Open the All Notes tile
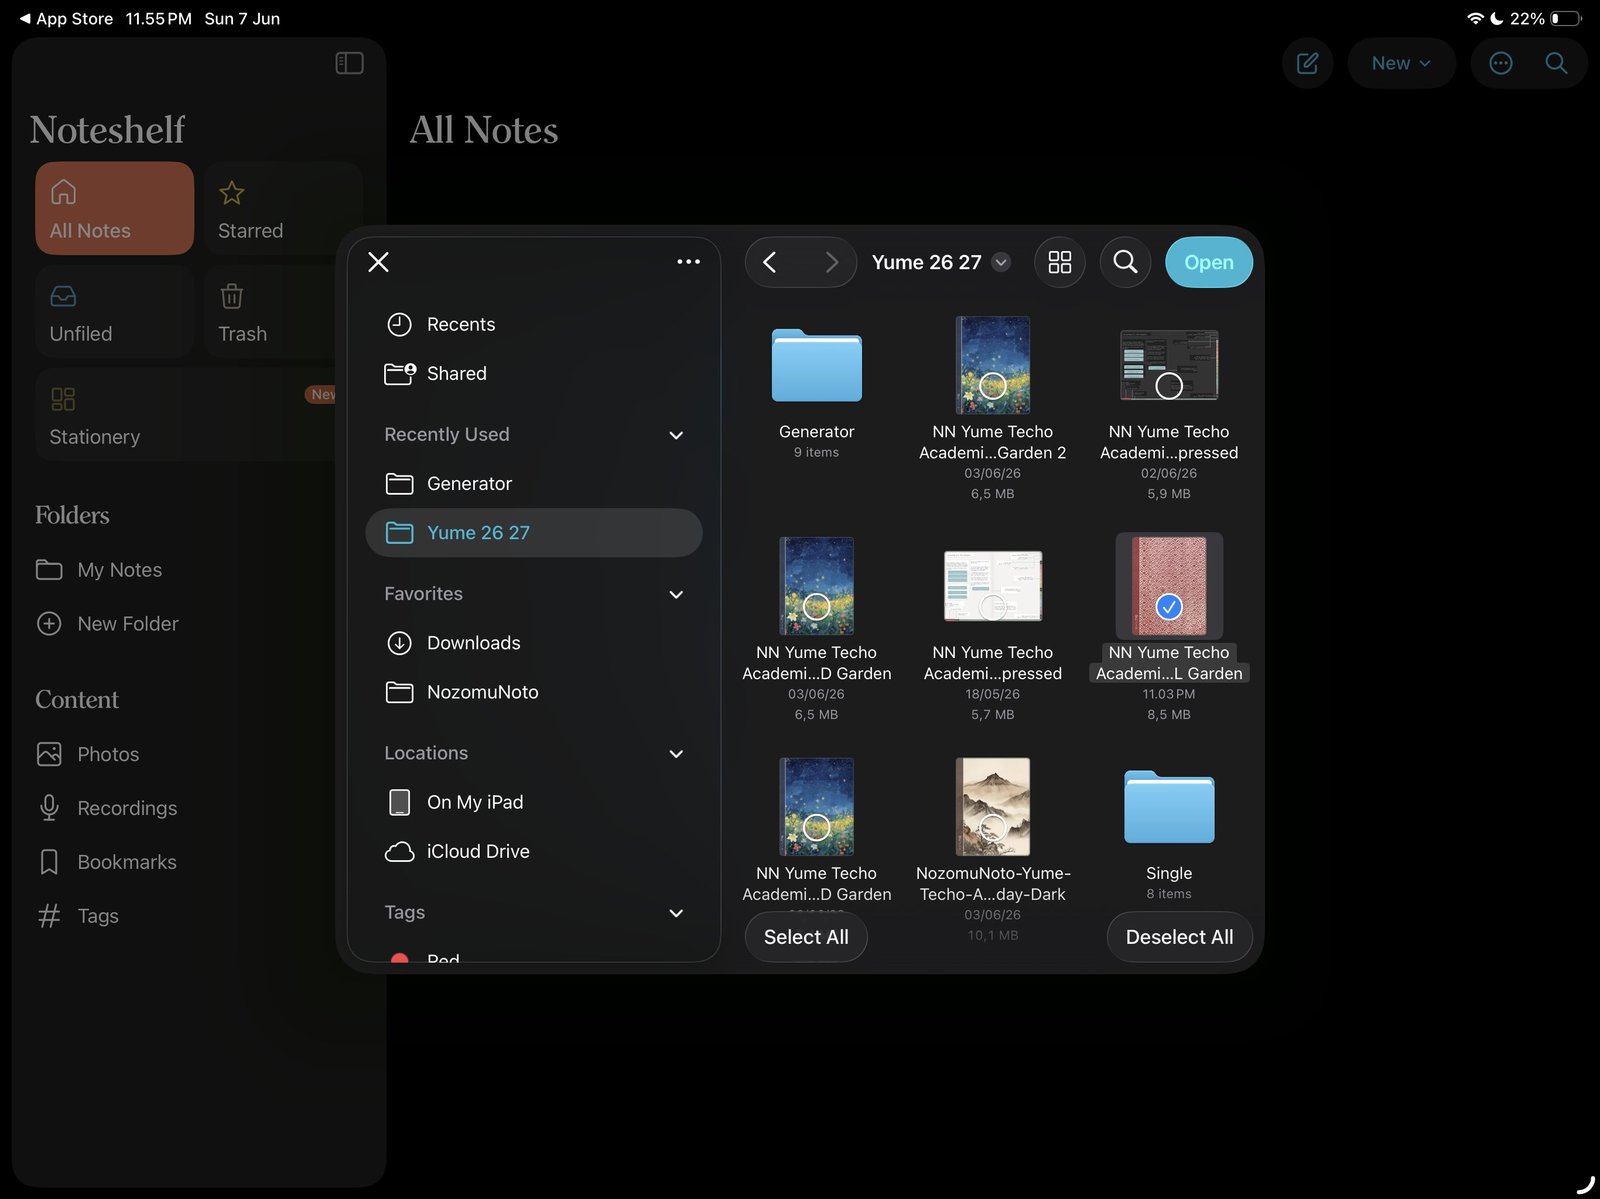This screenshot has width=1600, height=1199. point(114,208)
